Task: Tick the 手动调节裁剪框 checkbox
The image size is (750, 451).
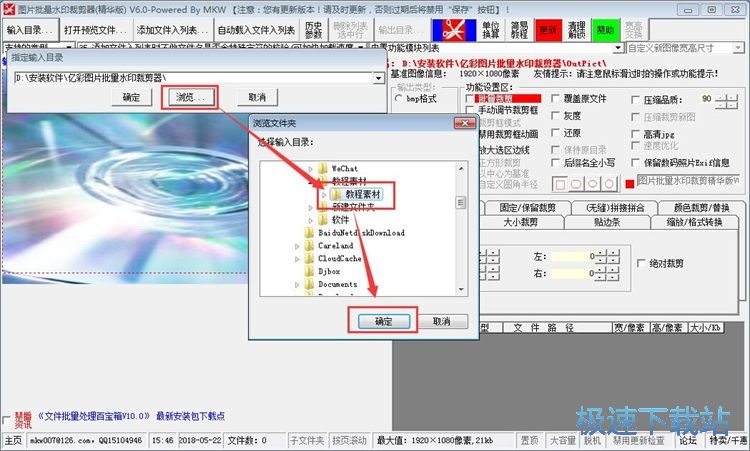Action: [x=470, y=110]
